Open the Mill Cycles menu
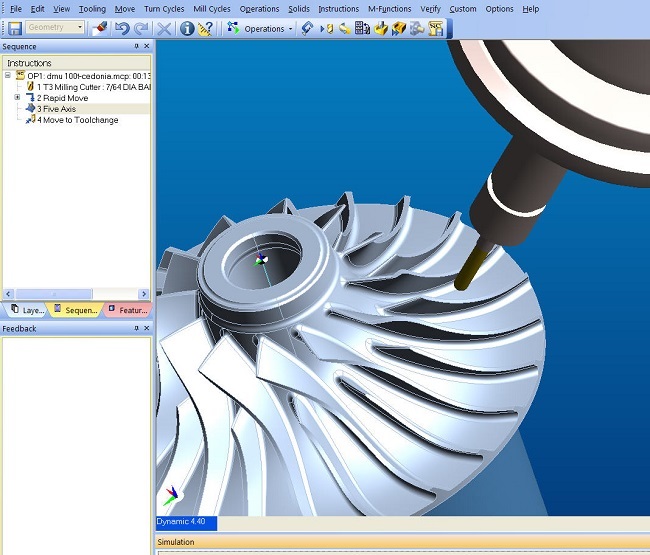The width and height of the screenshot is (650, 555). [211, 9]
